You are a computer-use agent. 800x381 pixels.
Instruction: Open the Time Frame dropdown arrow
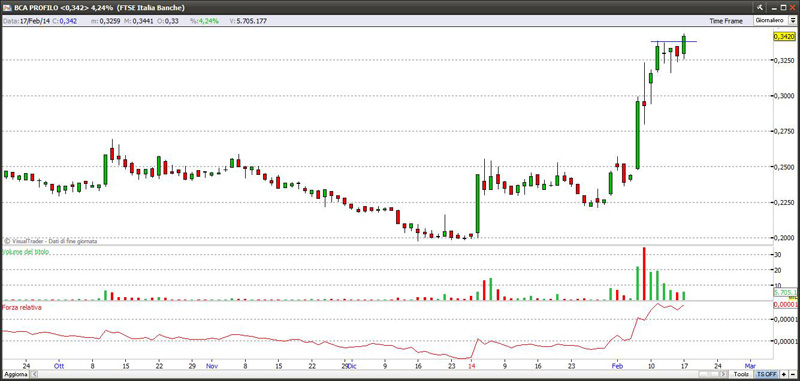(793, 20)
